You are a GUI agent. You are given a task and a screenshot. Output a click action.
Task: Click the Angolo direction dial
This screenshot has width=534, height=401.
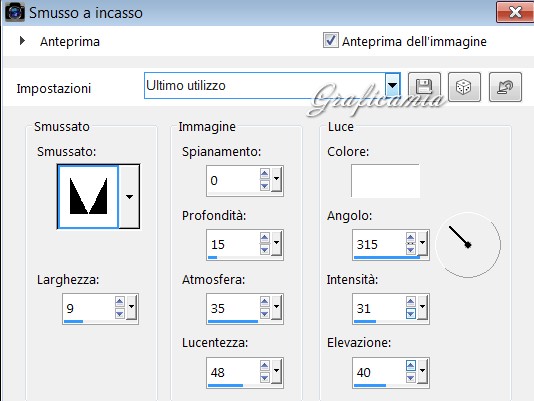468,245
